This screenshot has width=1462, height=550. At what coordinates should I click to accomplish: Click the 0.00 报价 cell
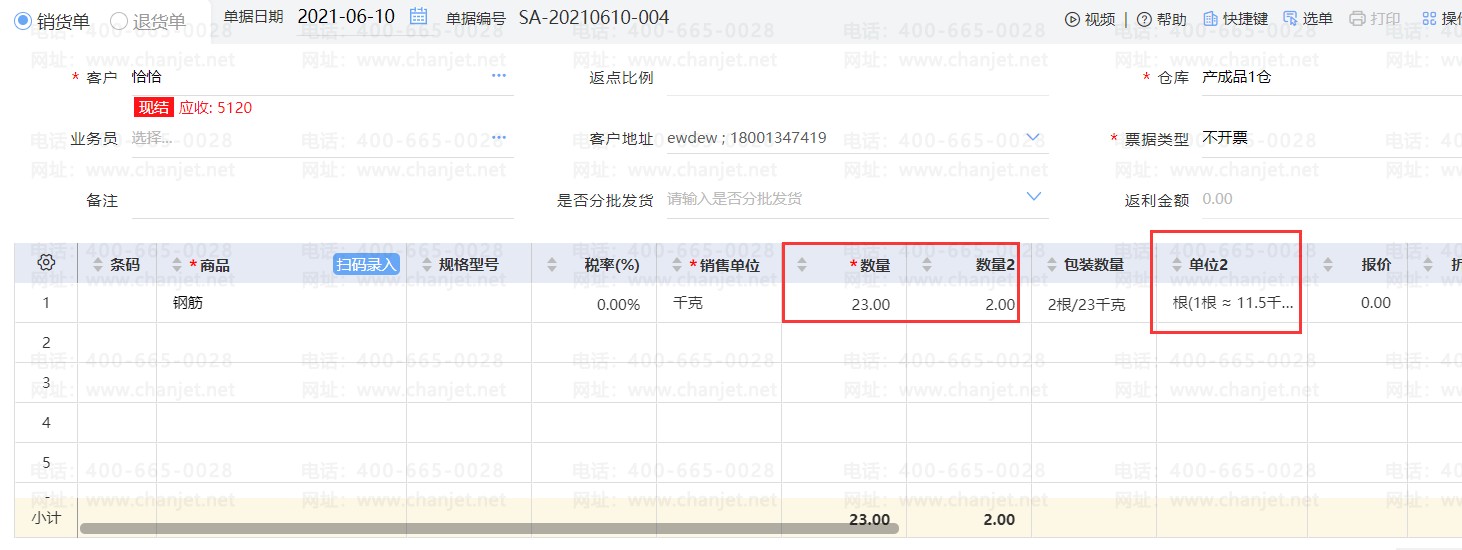(x=1358, y=303)
